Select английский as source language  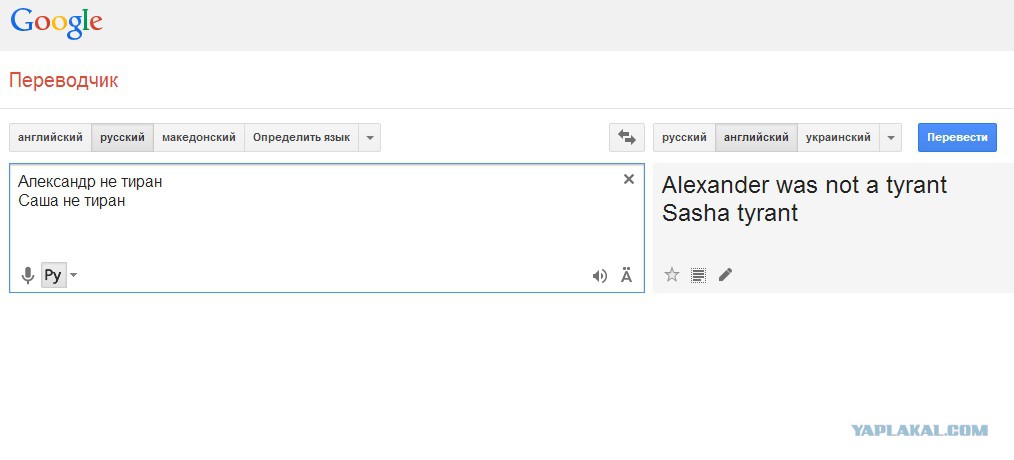tap(50, 138)
